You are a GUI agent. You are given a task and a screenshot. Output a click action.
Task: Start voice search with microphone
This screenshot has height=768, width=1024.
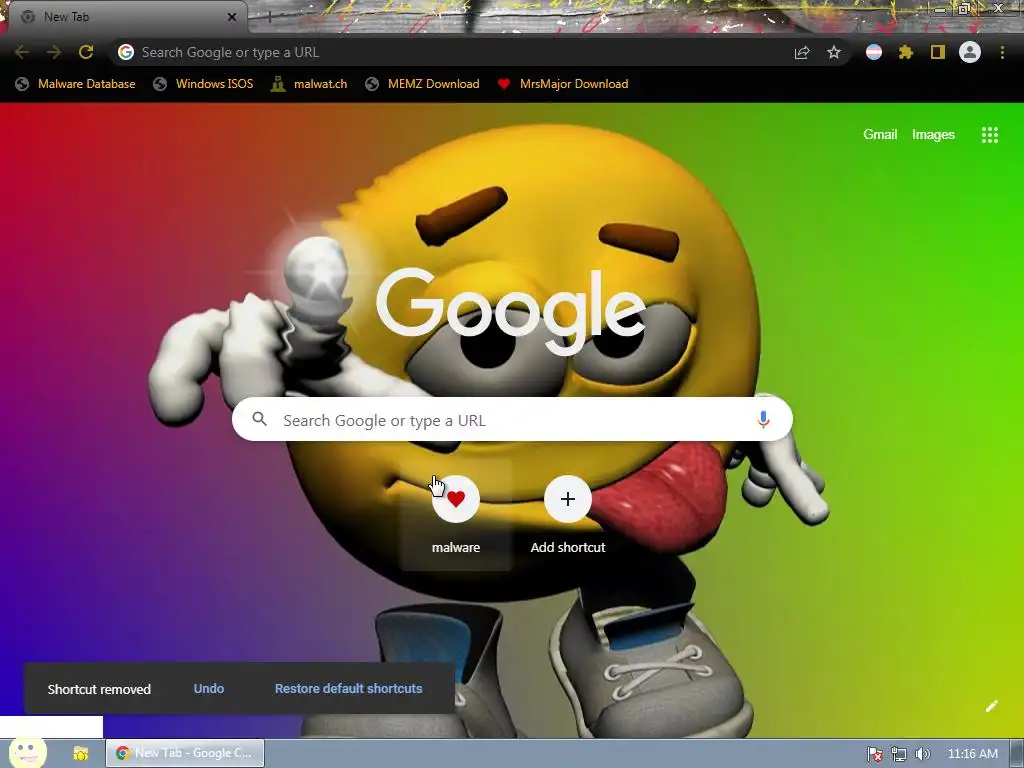click(x=763, y=419)
